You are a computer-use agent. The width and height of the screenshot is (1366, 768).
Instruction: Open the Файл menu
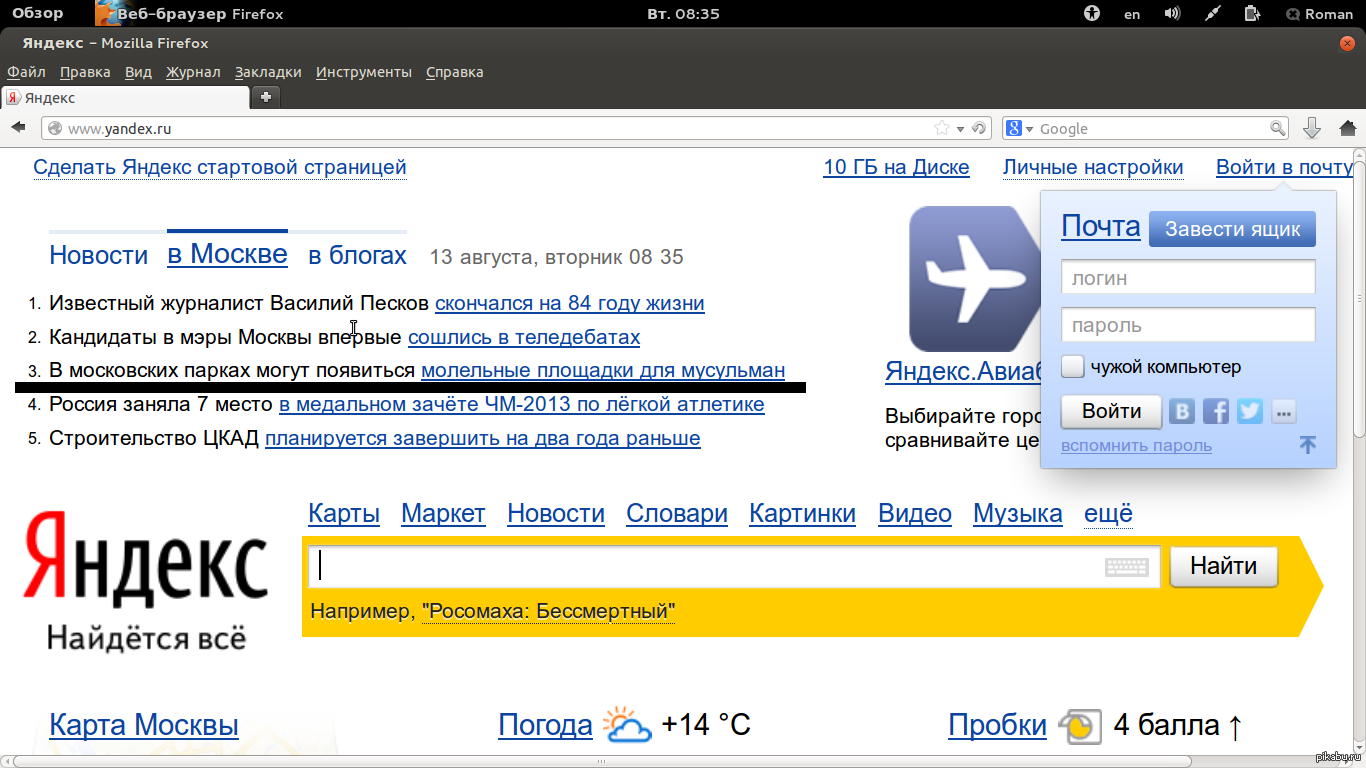tap(26, 72)
